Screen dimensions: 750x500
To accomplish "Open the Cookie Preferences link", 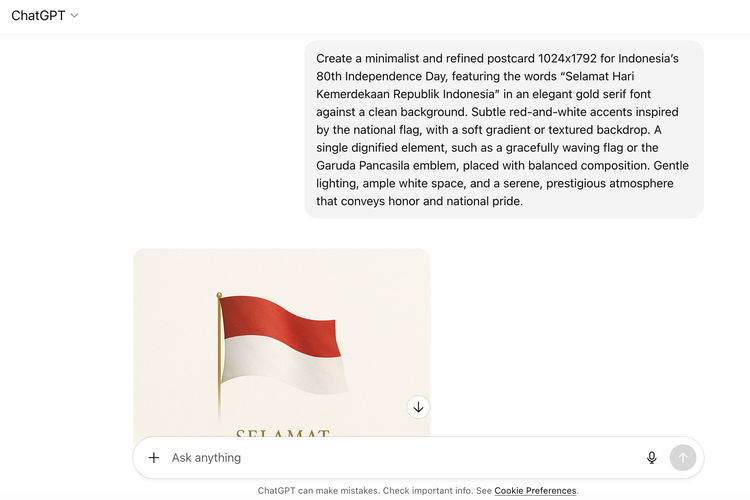I will click(x=535, y=491).
